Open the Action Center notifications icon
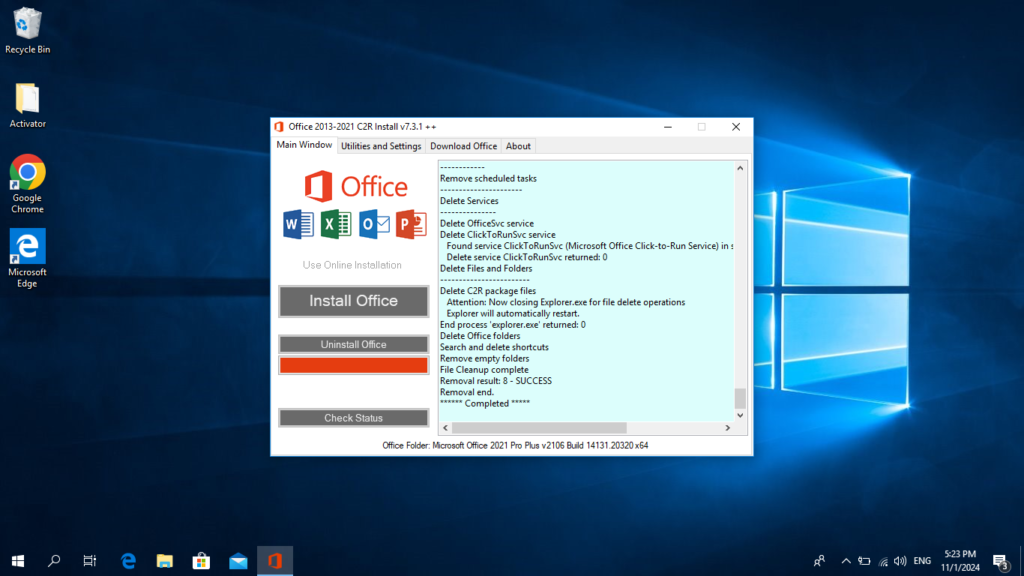Viewport: 1024px width, 576px height. [1000, 561]
